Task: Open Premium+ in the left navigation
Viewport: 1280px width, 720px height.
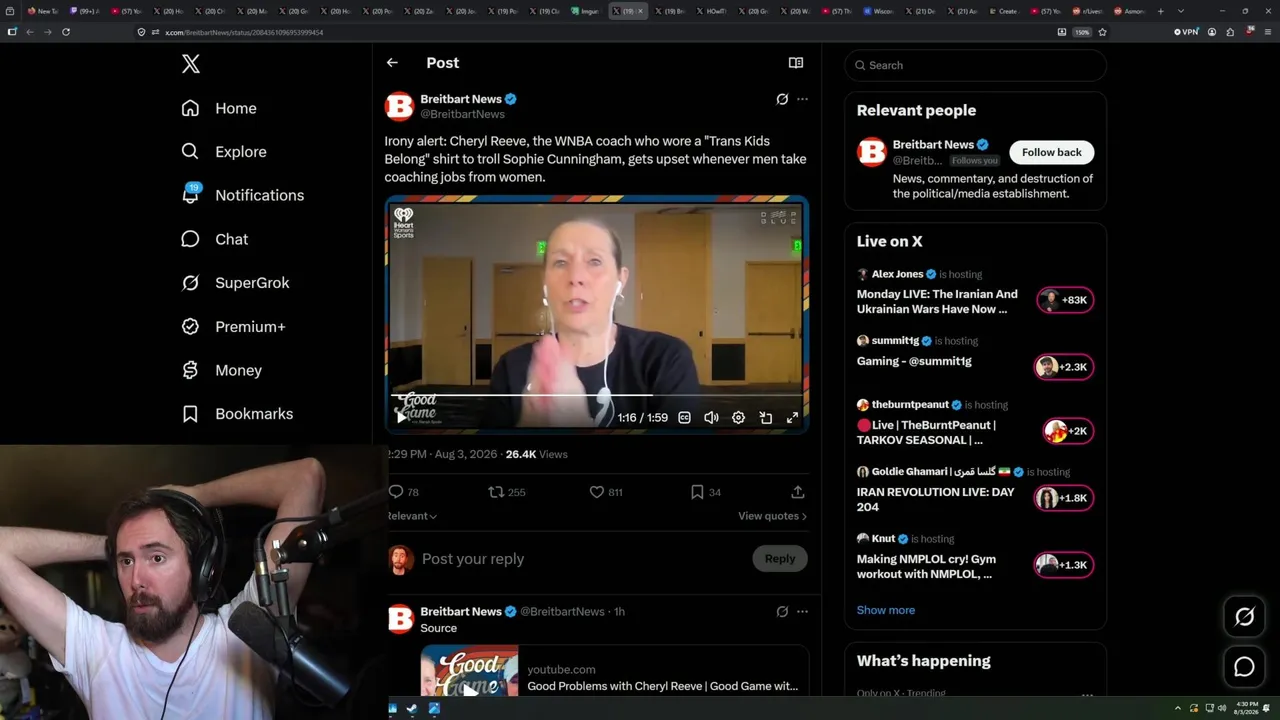Action: [x=233, y=326]
